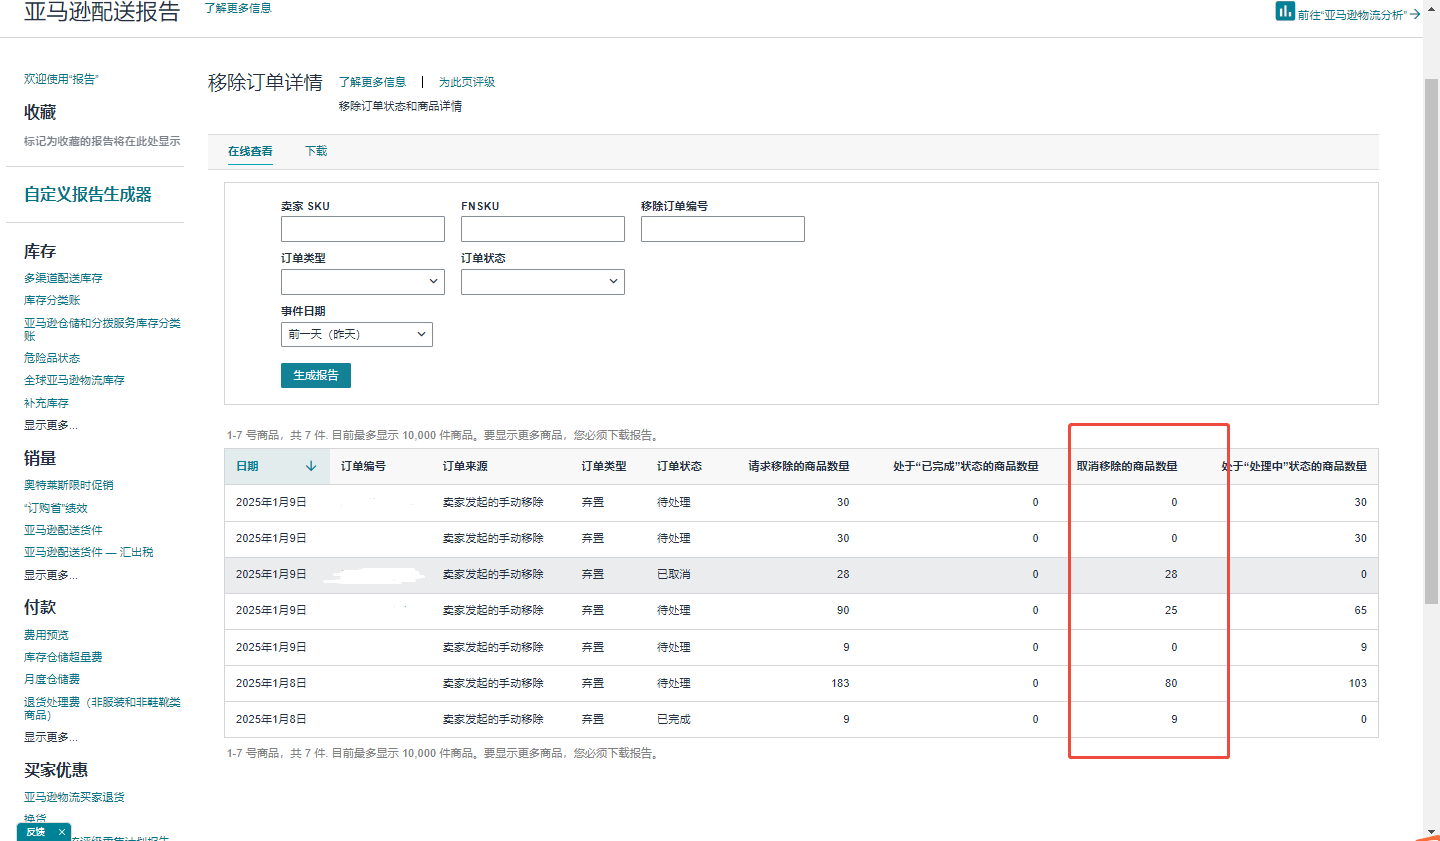Close the 反馈 feedback tab with X
Image resolution: width=1440 pixels, height=841 pixels.
(62, 832)
